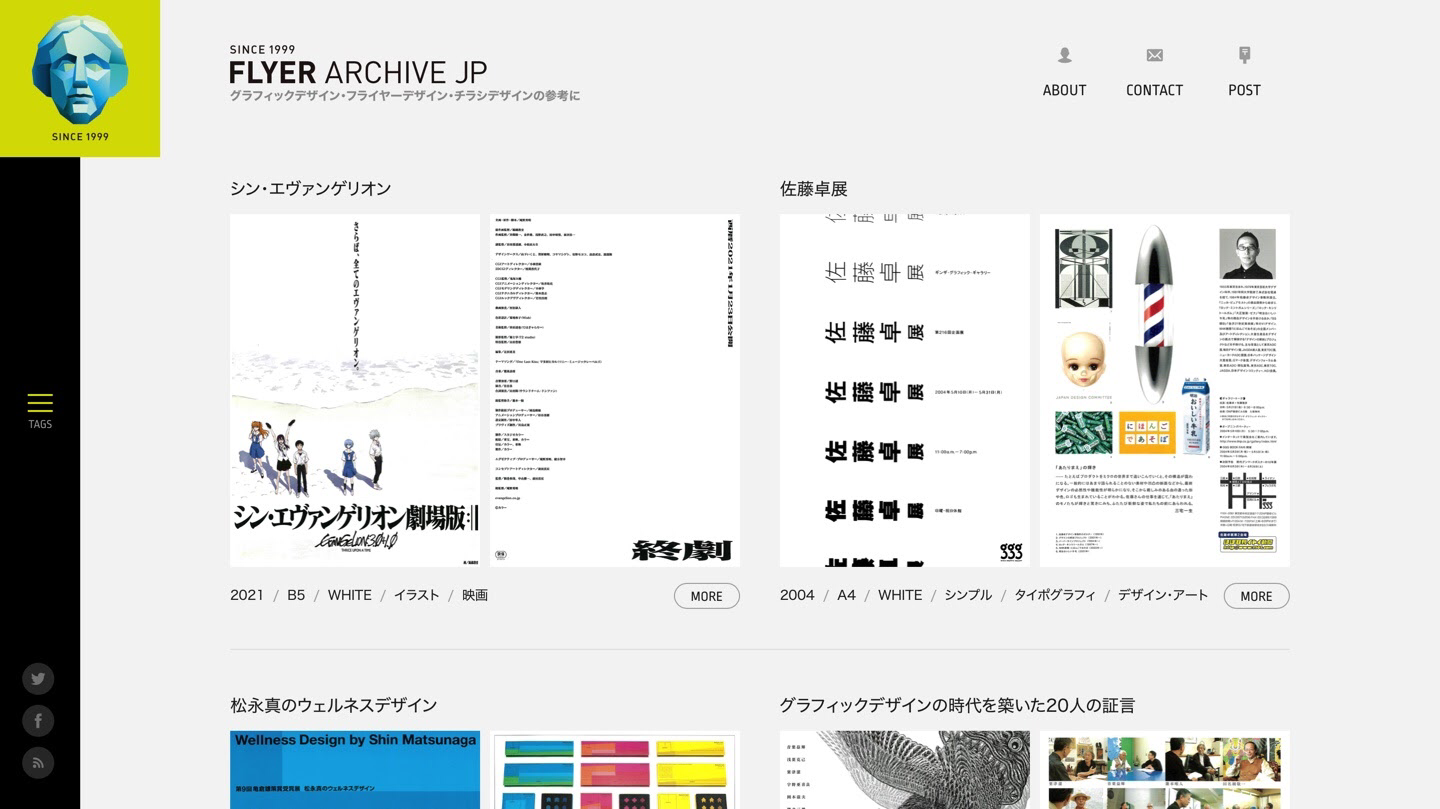View the 佐藤卓展 typography front flyer

coord(905,390)
